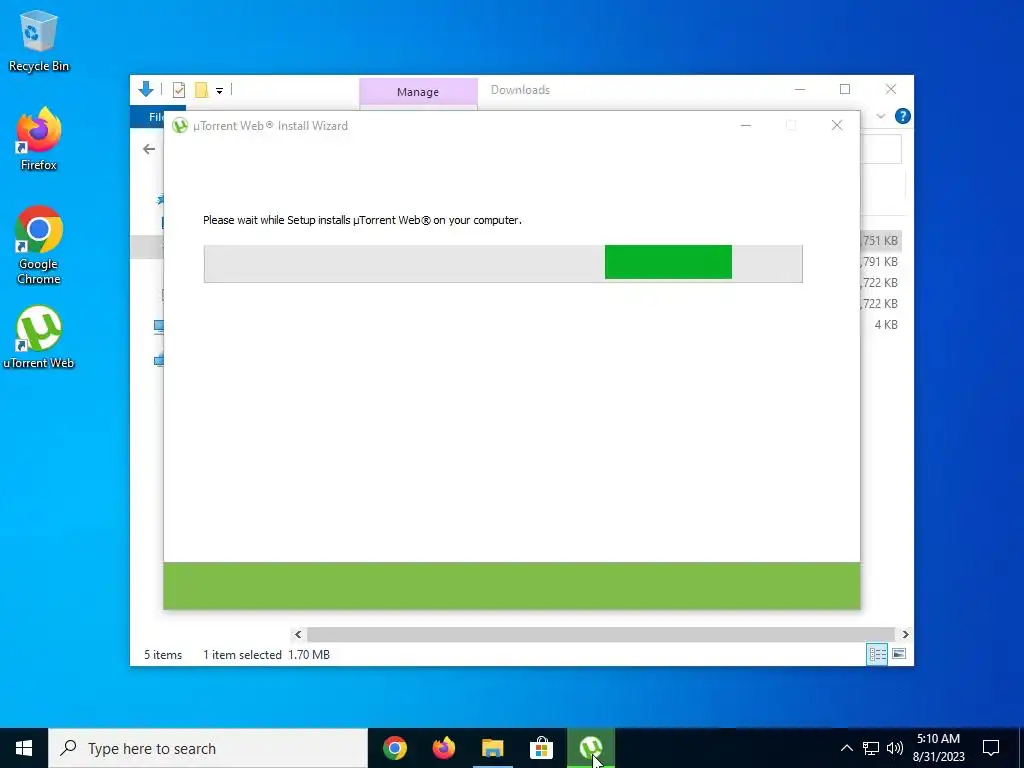Open the Recycle Bin desktop icon
Screen dimensions: 1024x768
(x=39, y=41)
